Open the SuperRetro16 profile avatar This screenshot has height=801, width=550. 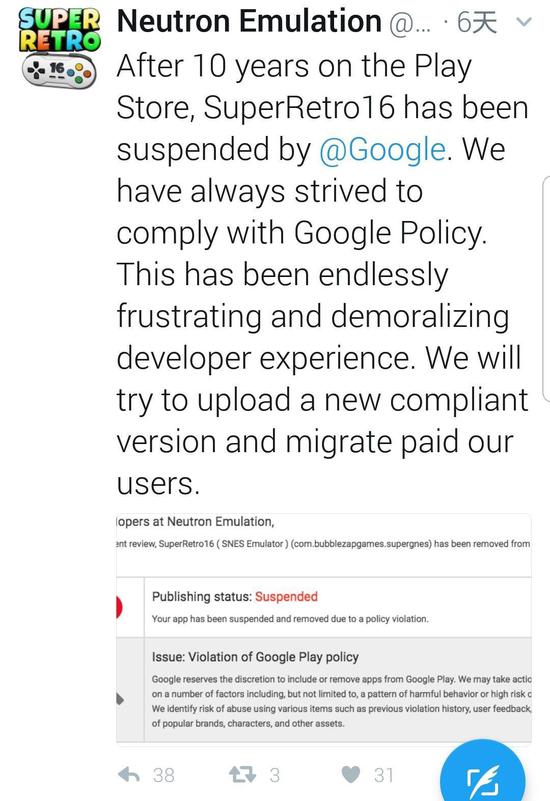coord(59,49)
